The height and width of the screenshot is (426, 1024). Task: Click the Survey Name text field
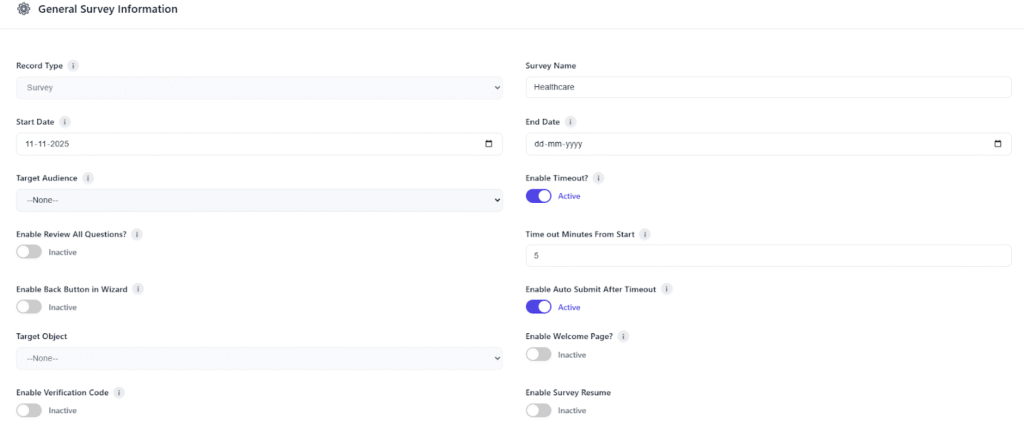[x=768, y=88]
